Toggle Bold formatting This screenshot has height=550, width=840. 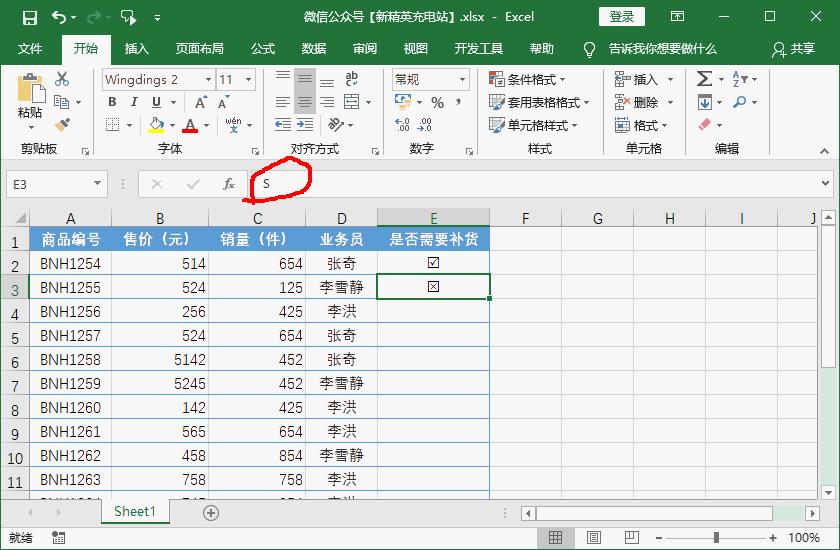tap(112, 102)
